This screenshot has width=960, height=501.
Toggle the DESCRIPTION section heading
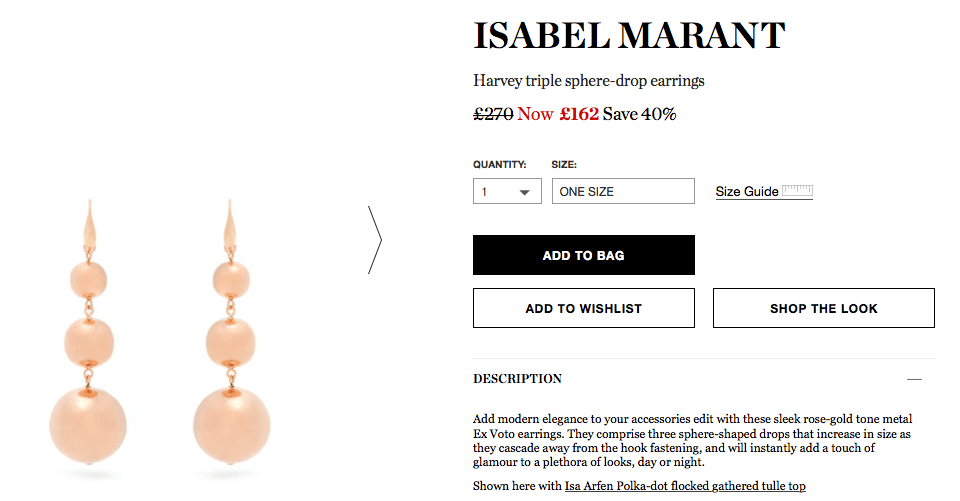coord(517,379)
